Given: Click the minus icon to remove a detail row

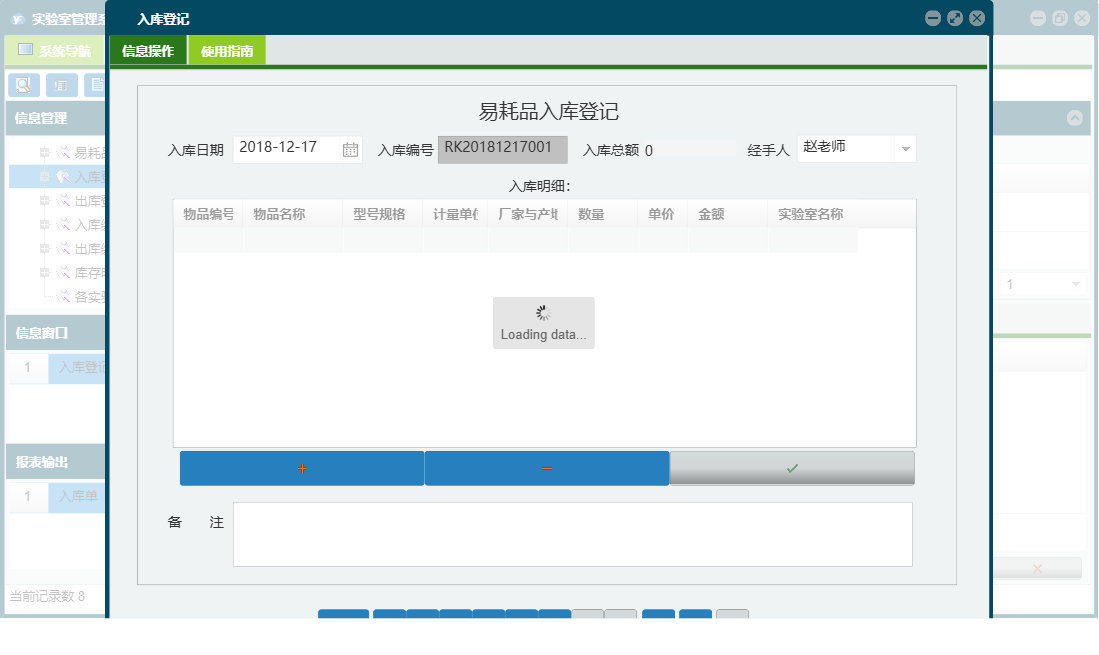Looking at the screenshot, I should coord(547,467).
